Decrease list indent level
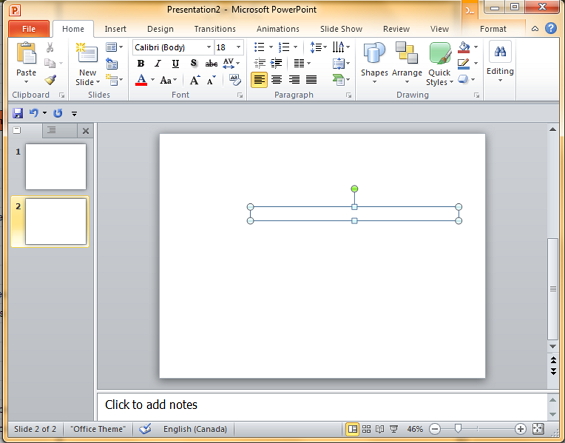 [260, 63]
